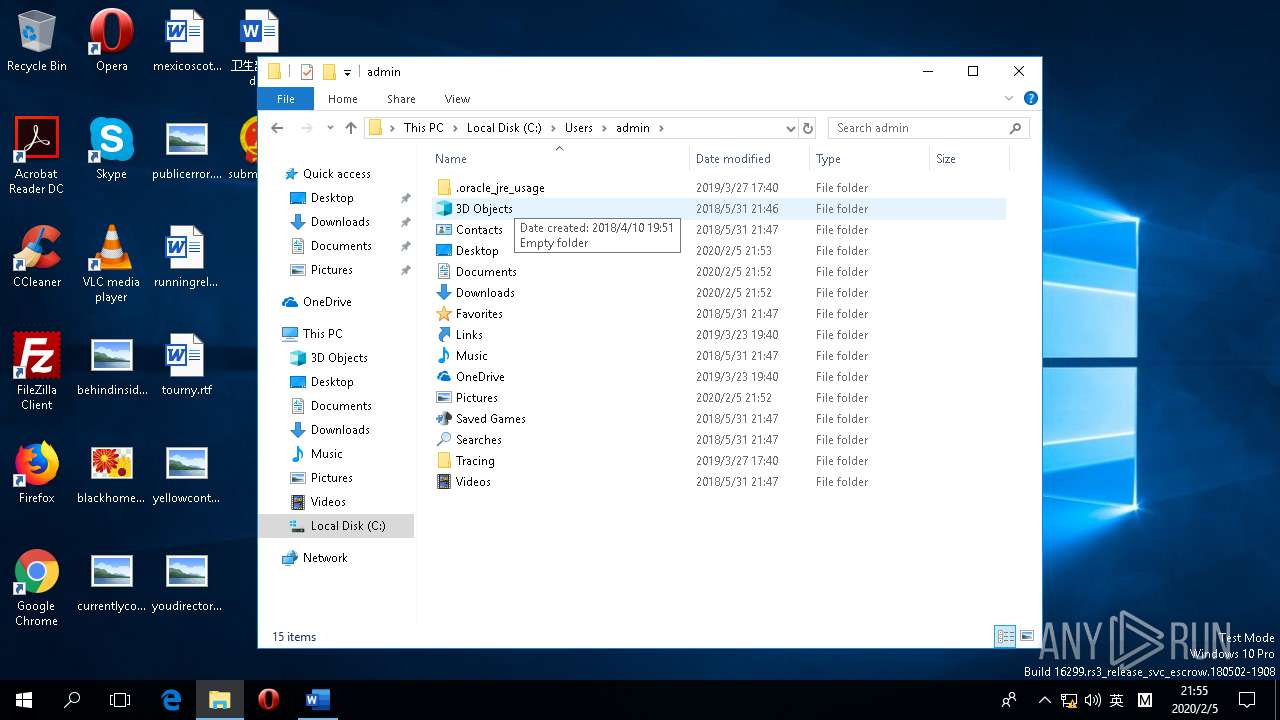
Task: Open Acrobat Reader DC desktop shortcut
Action: (x=37, y=155)
